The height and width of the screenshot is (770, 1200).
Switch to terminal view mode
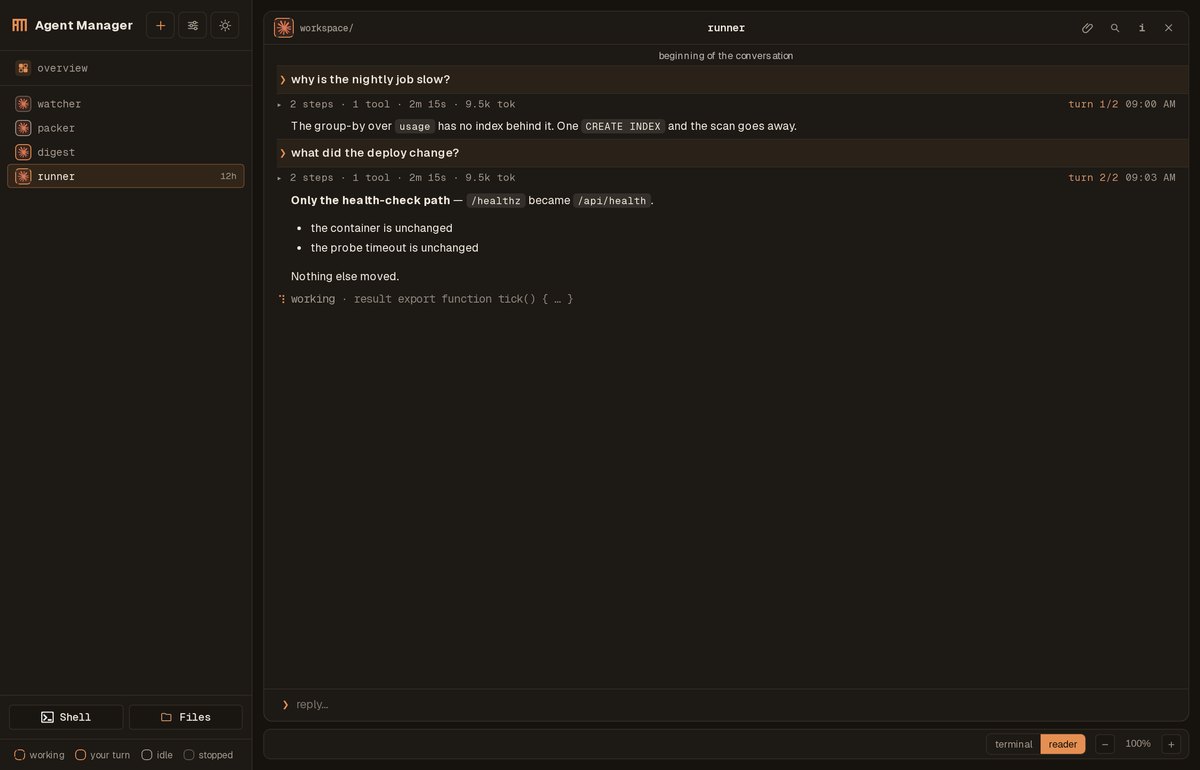pos(1013,744)
